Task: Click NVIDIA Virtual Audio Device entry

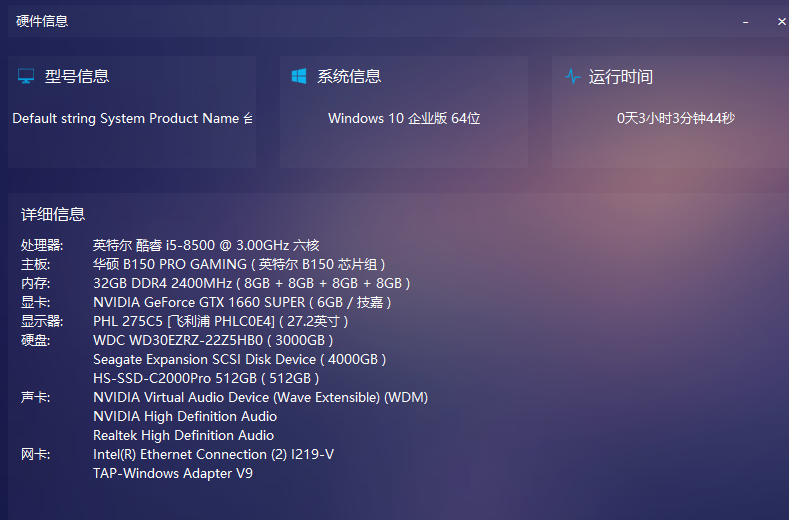Action: click(x=261, y=398)
